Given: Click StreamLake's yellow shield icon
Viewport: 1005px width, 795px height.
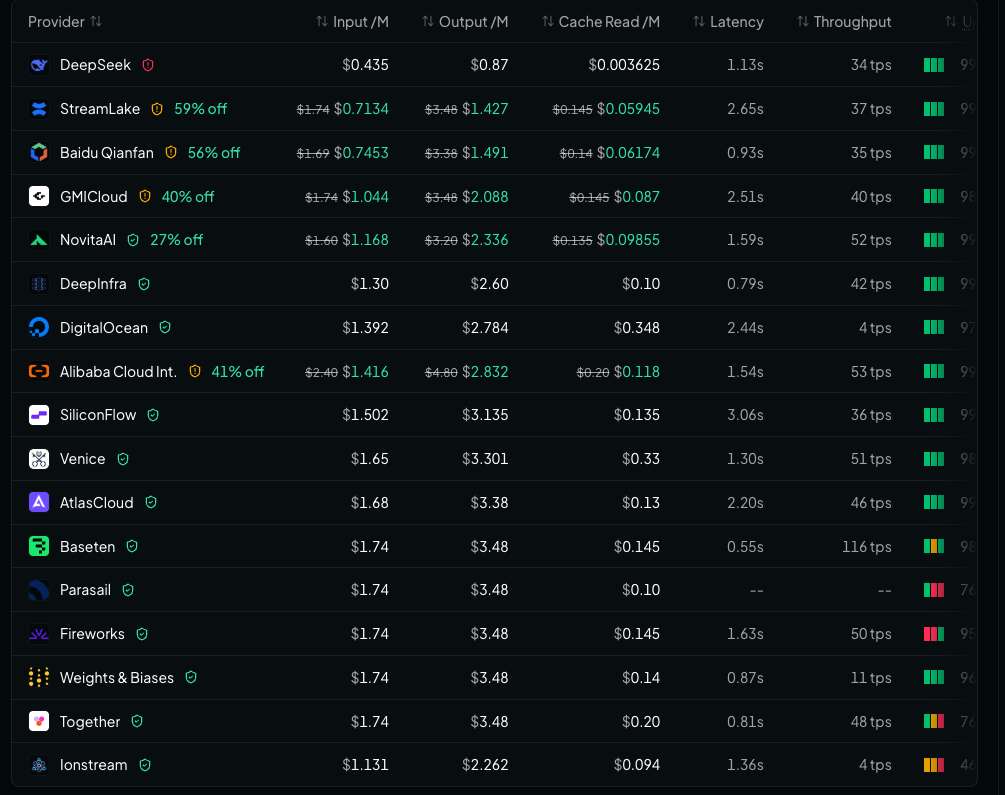Looking at the screenshot, I should [x=157, y=109].
